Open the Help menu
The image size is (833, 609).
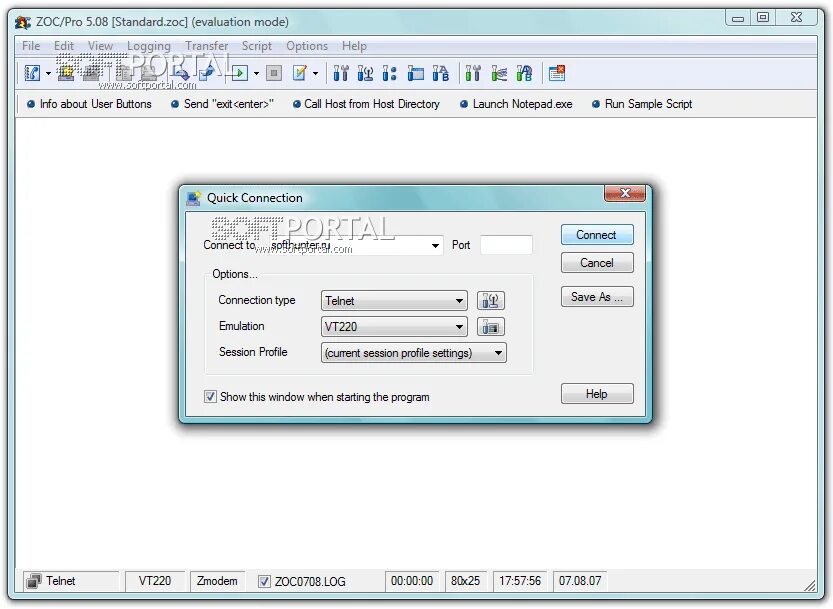[x=354, y=46]
